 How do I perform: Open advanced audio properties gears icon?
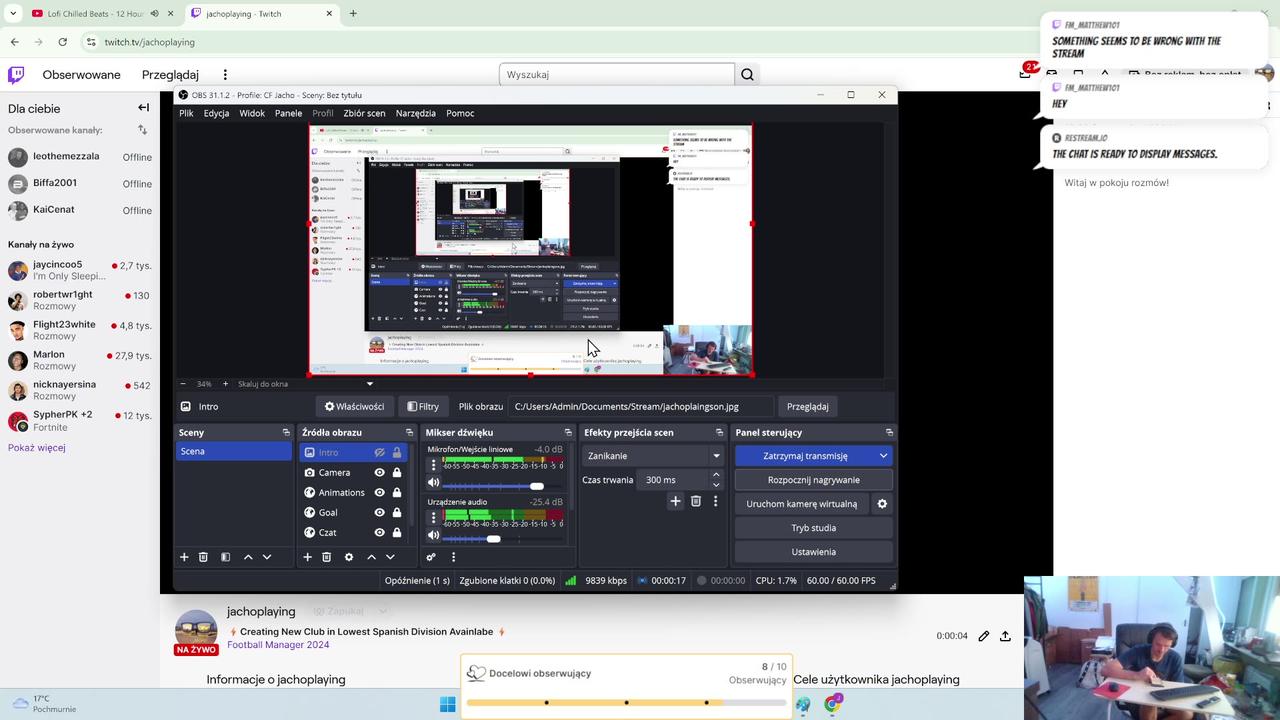pos(431,557)
